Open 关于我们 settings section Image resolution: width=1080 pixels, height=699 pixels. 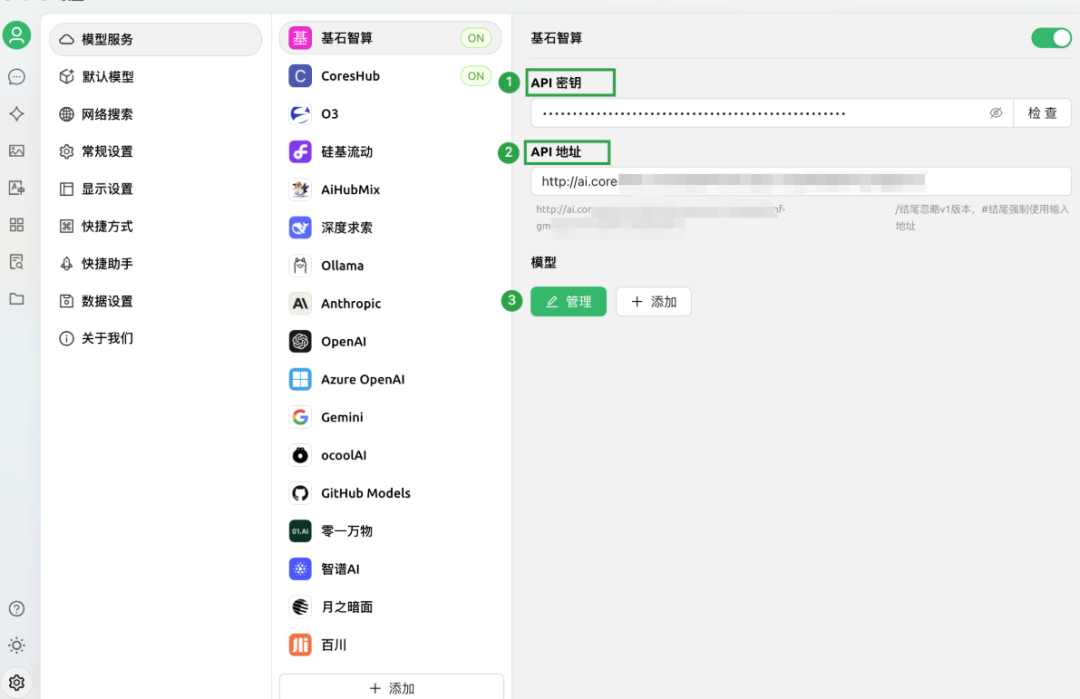(156, 338)
